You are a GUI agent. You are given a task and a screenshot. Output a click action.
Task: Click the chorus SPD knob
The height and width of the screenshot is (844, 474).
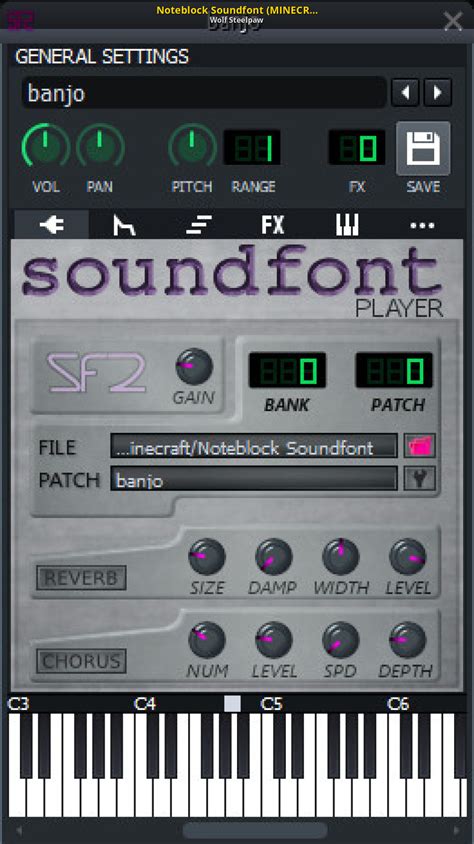tap(341, 640)
